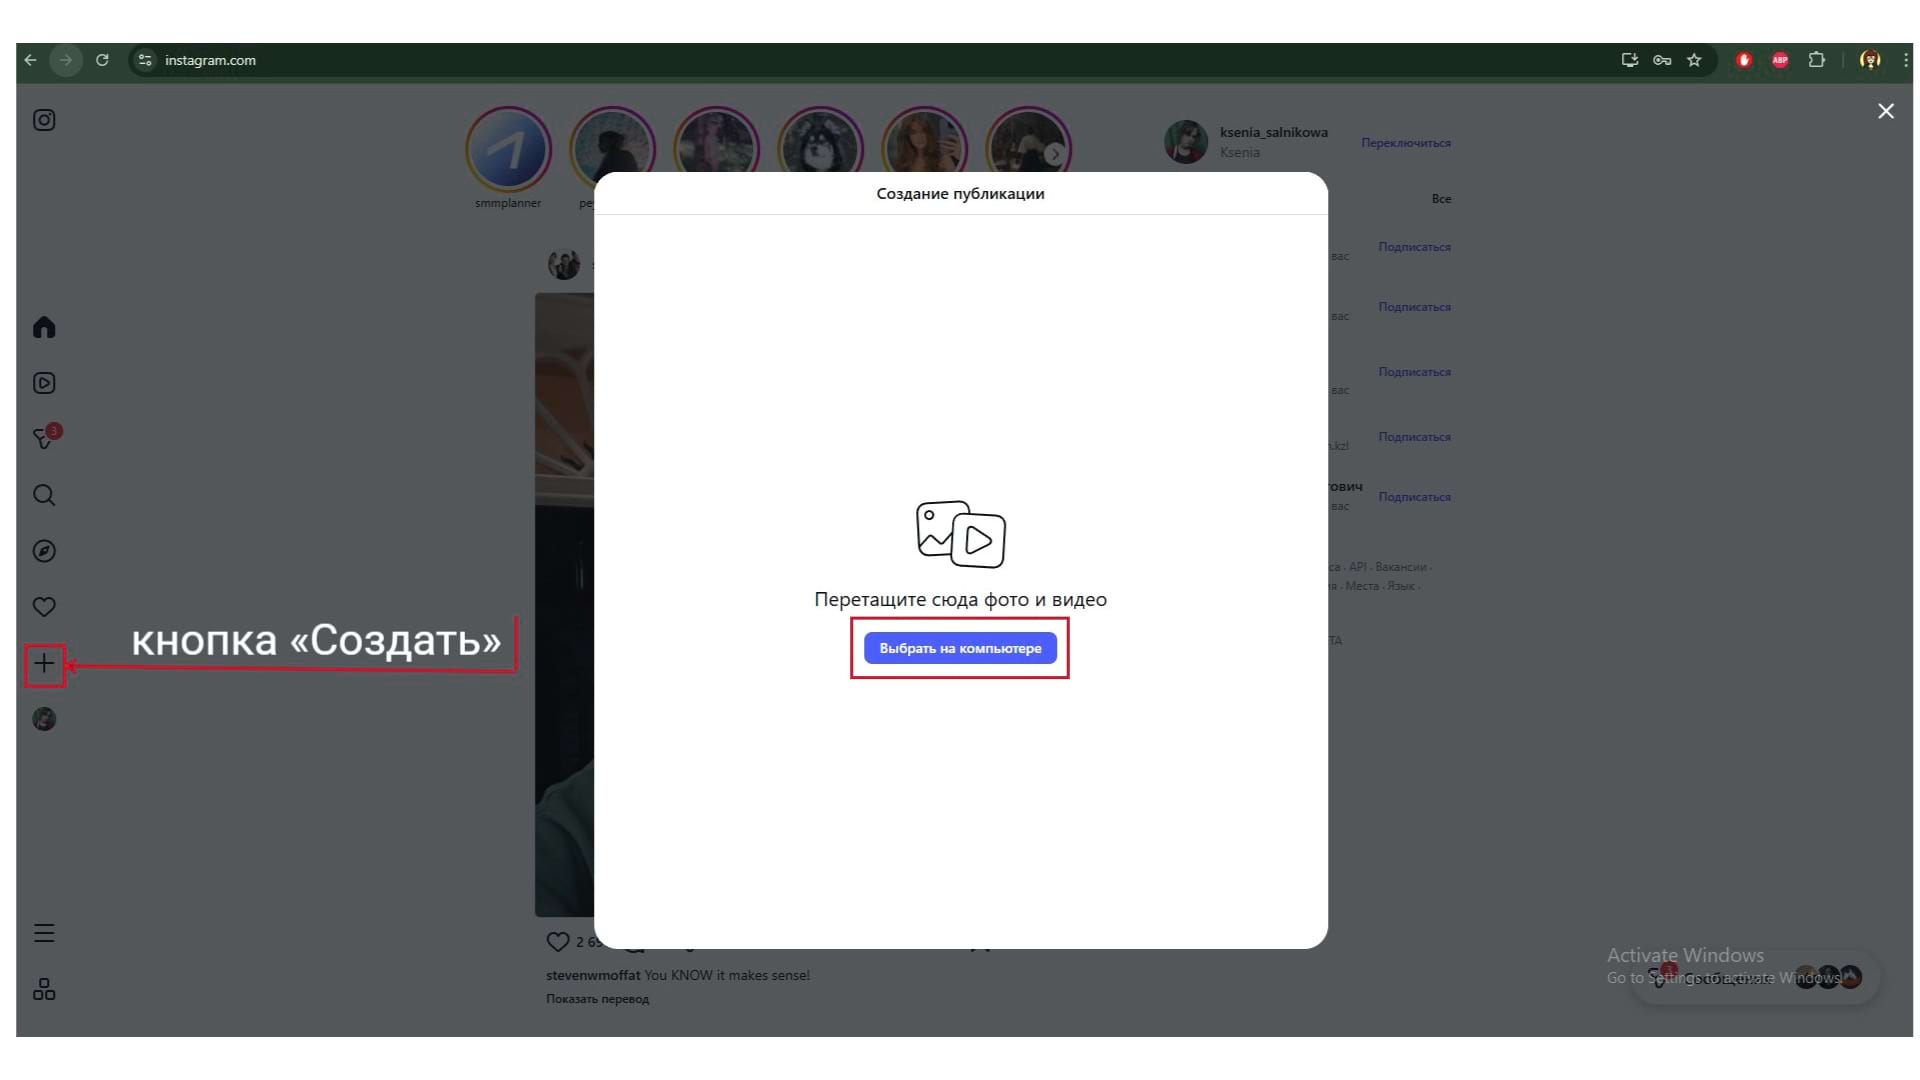Bookmark page with star icon

click(x=1694, y=60)
